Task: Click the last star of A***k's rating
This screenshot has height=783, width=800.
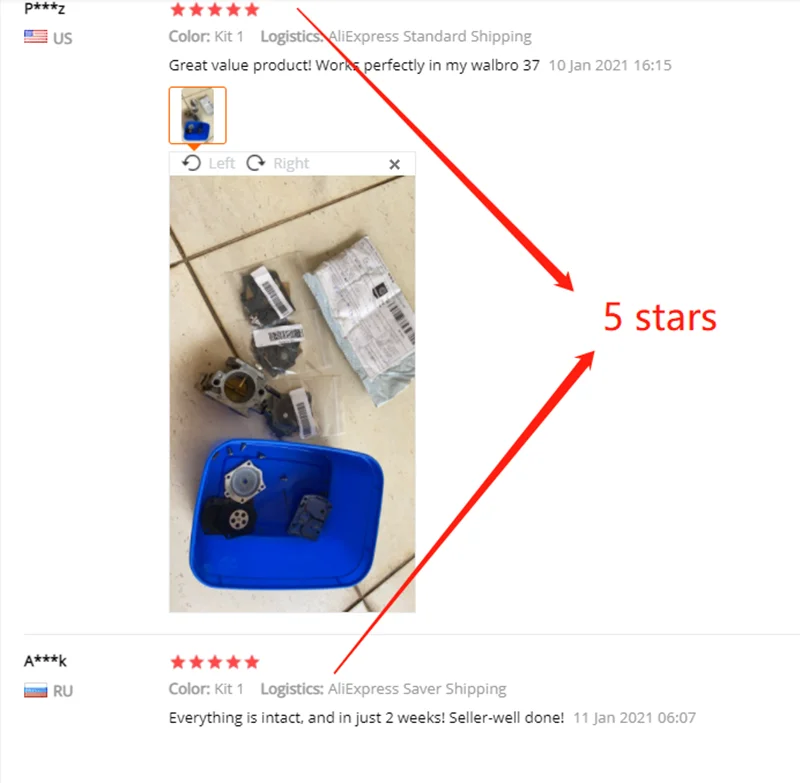Action: click(252, 662)
